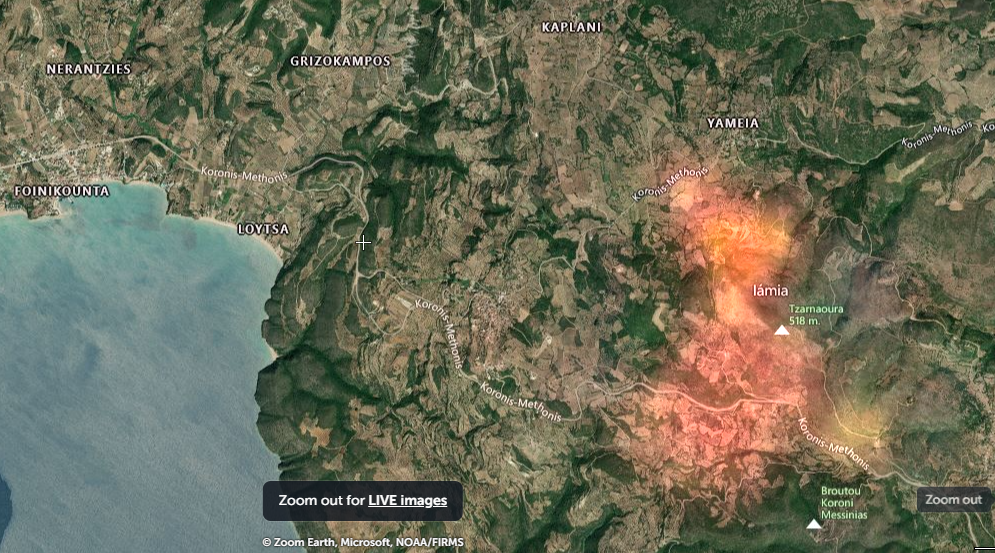Click the FOINIKOUNTA town label
The image size is (995, 553).
(x=62, y=191)
